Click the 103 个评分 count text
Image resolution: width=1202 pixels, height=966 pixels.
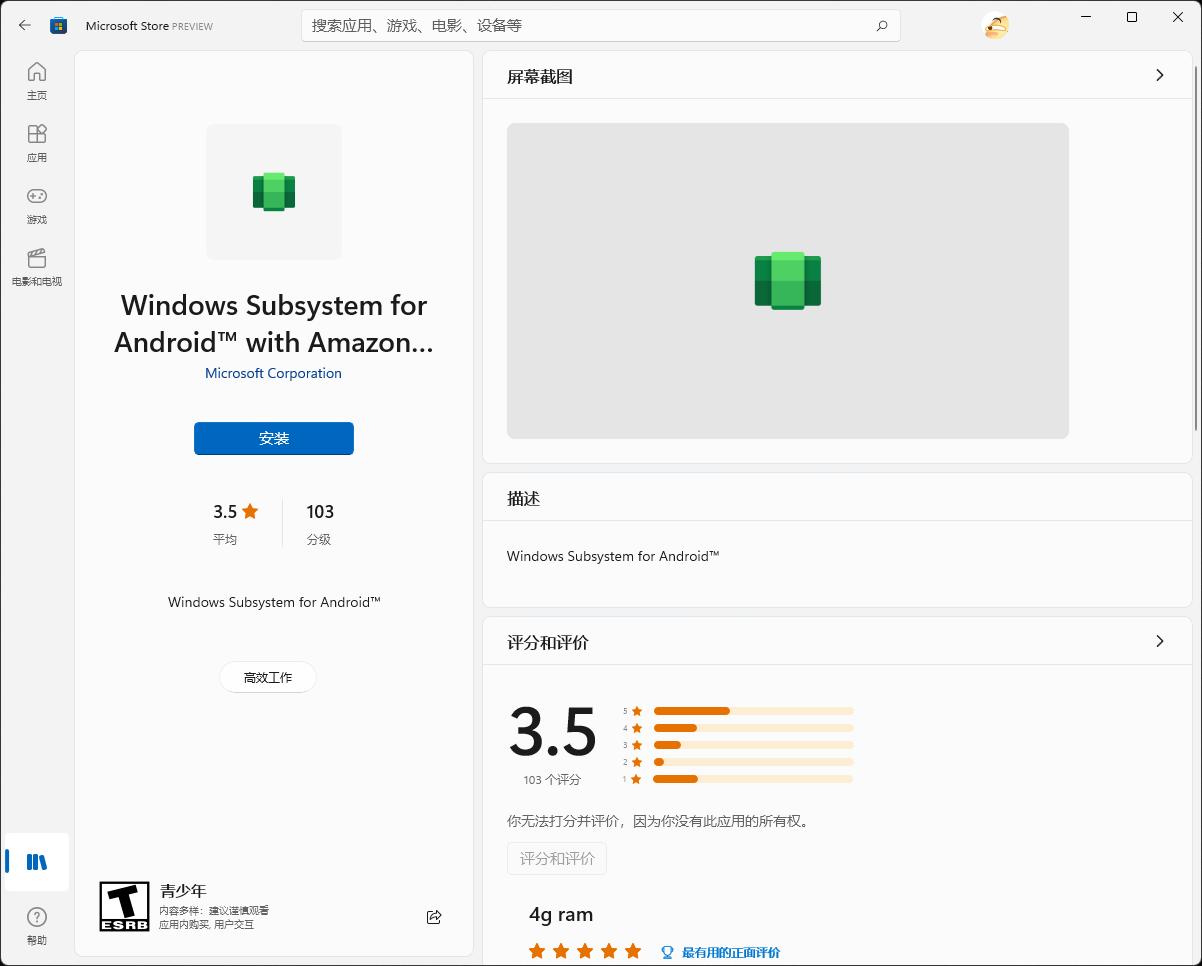552,780
